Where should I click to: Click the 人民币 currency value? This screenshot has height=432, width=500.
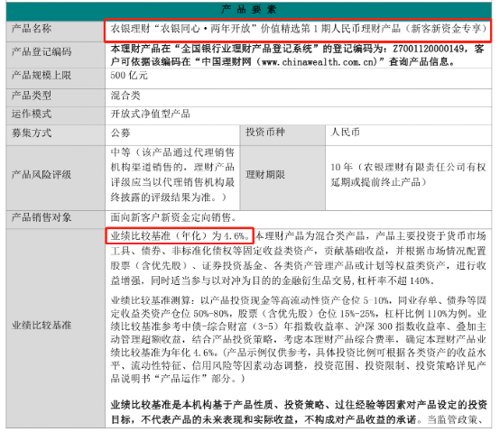[x=345, y=132]
